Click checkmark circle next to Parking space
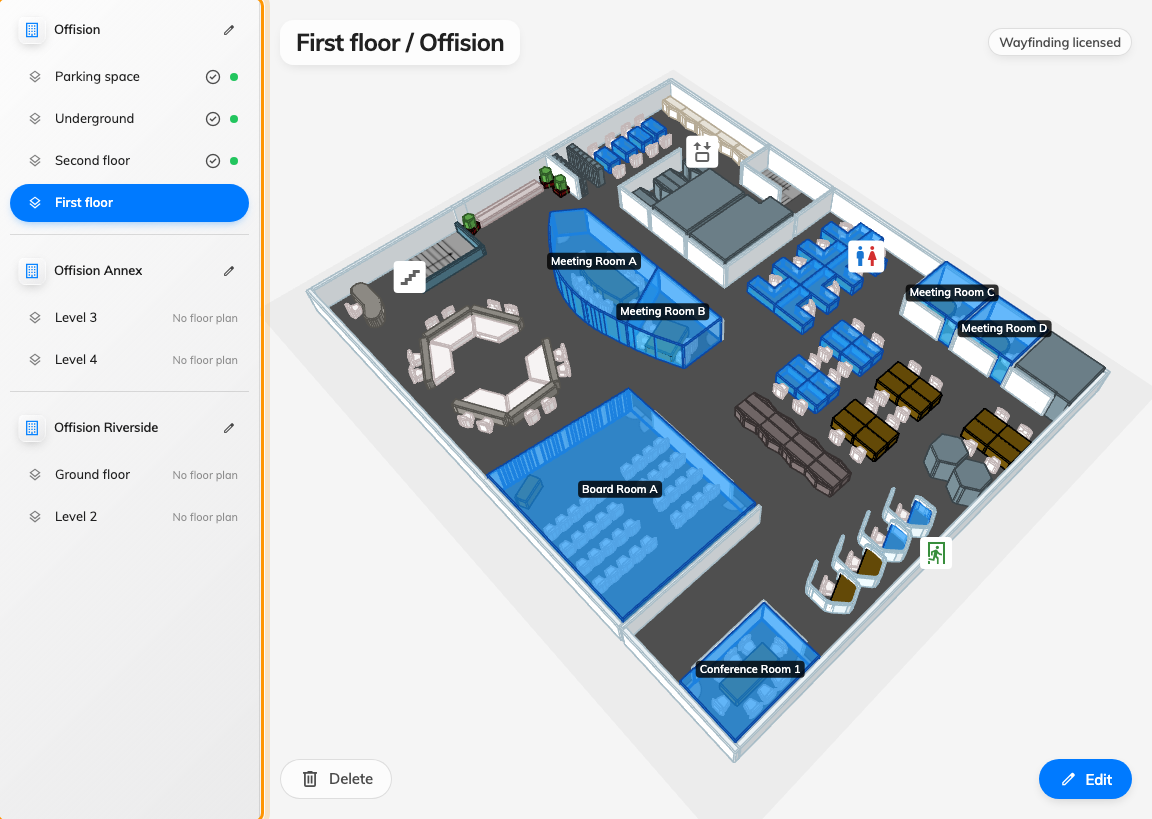1152x819 pixels. pyautogui.click(x=213, y=77)
